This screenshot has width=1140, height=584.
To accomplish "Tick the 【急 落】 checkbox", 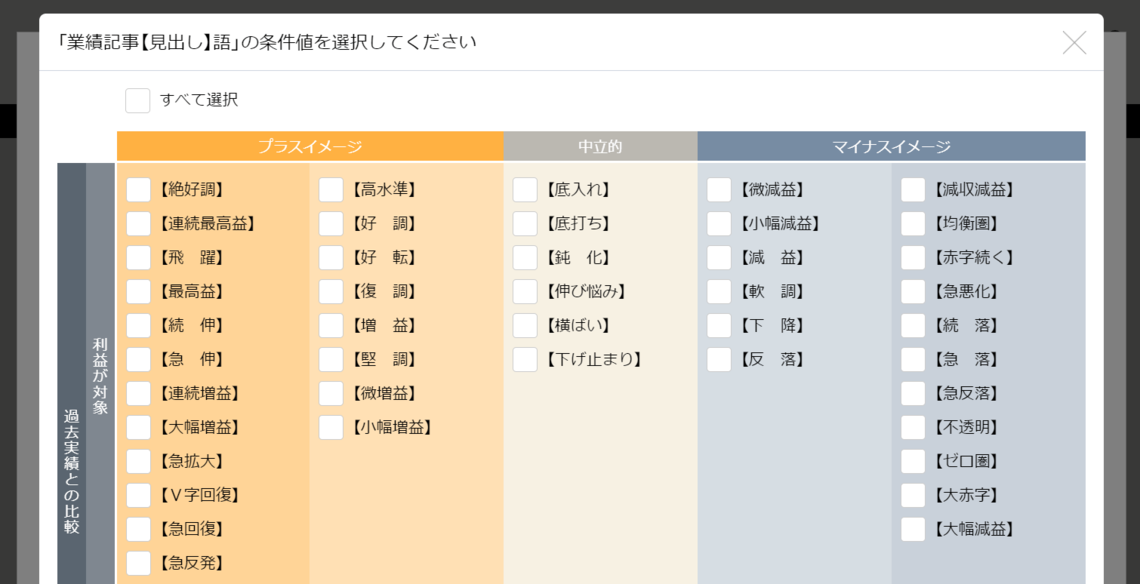I will point(913,359).
